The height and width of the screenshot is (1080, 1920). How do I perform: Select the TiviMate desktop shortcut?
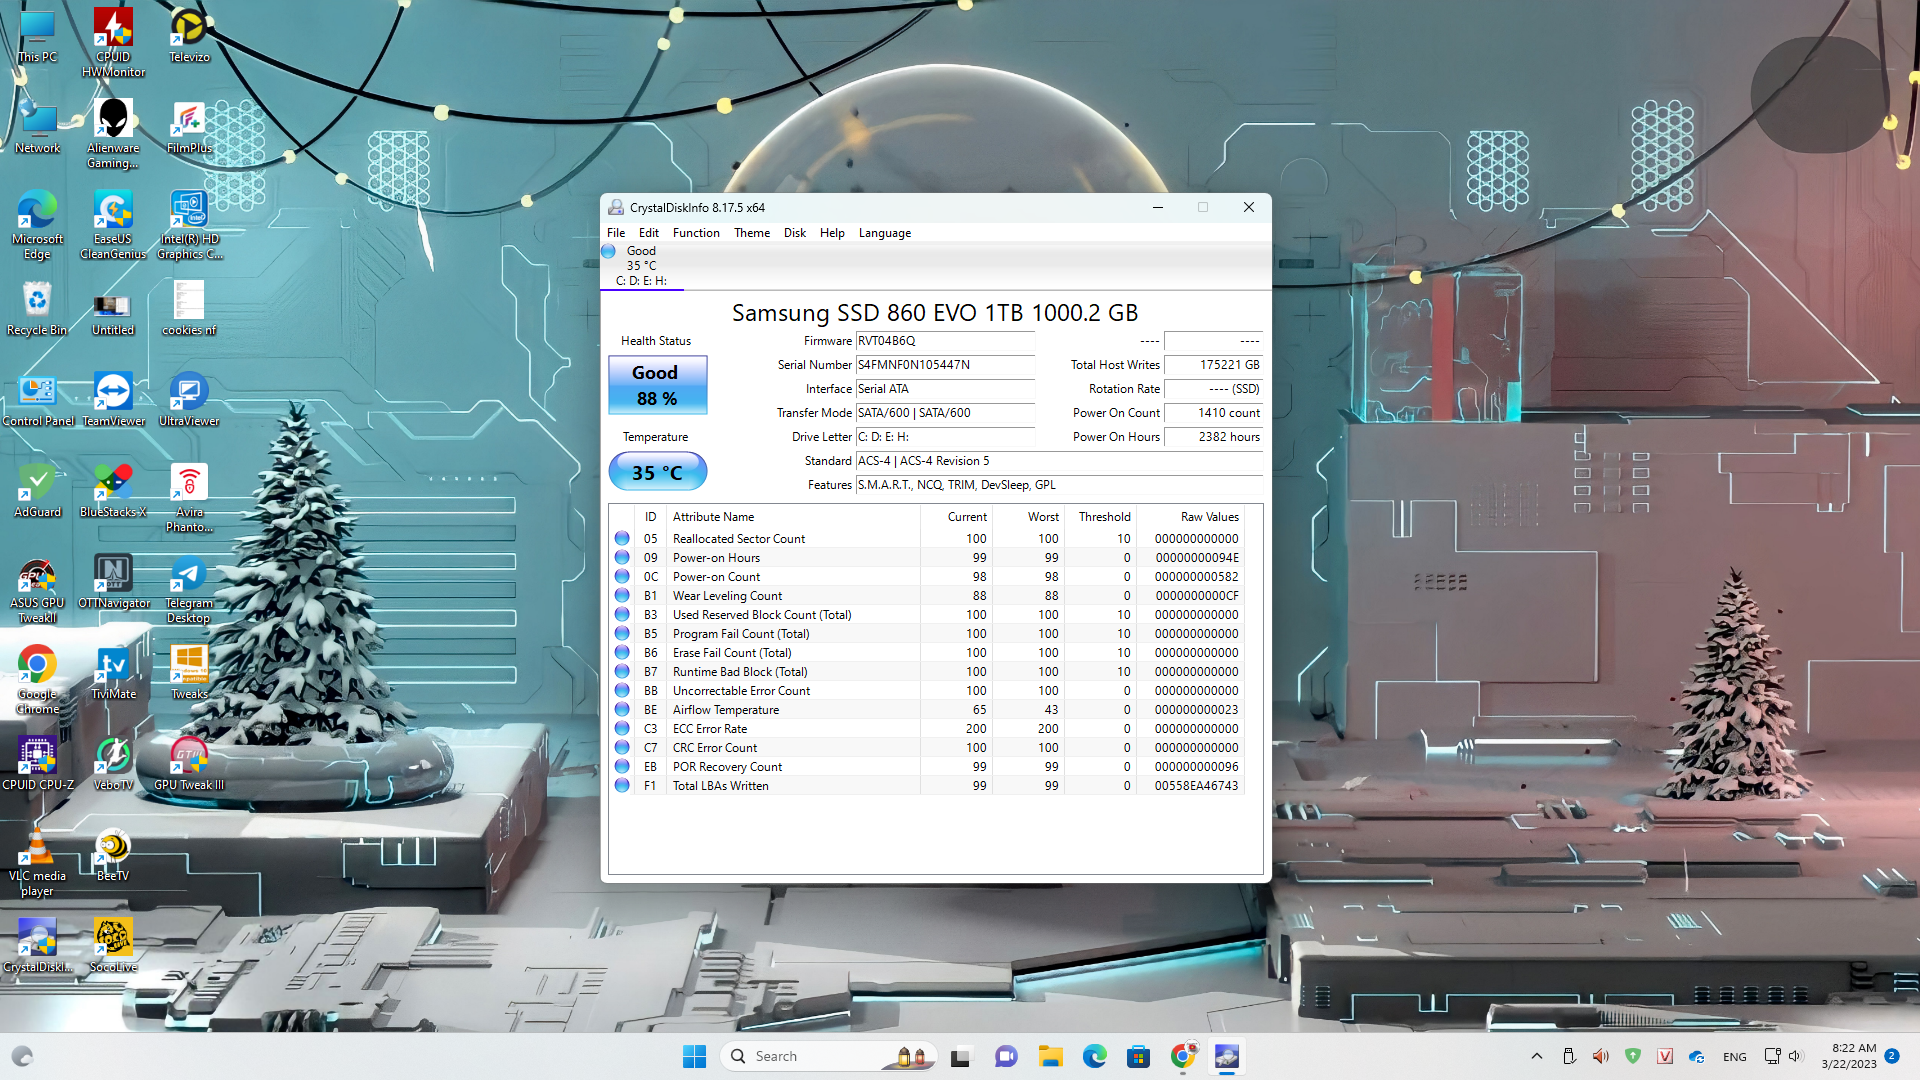[x=113, y=672]
